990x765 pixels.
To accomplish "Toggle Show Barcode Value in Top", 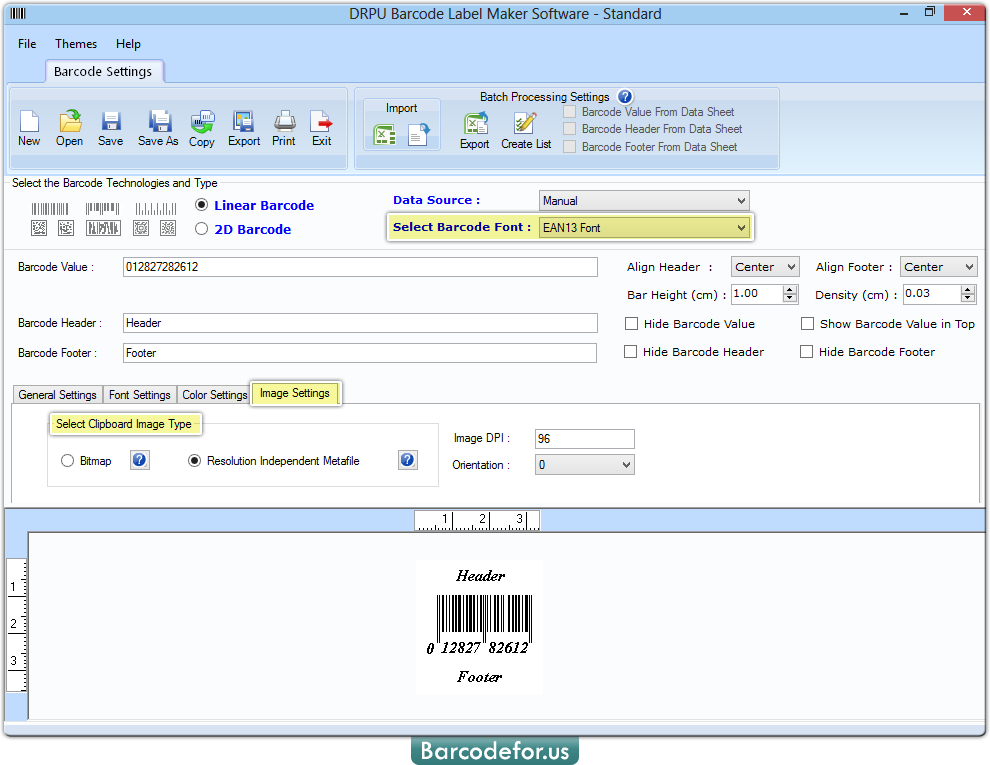I will pyautogui.click(x=808, y=324).
